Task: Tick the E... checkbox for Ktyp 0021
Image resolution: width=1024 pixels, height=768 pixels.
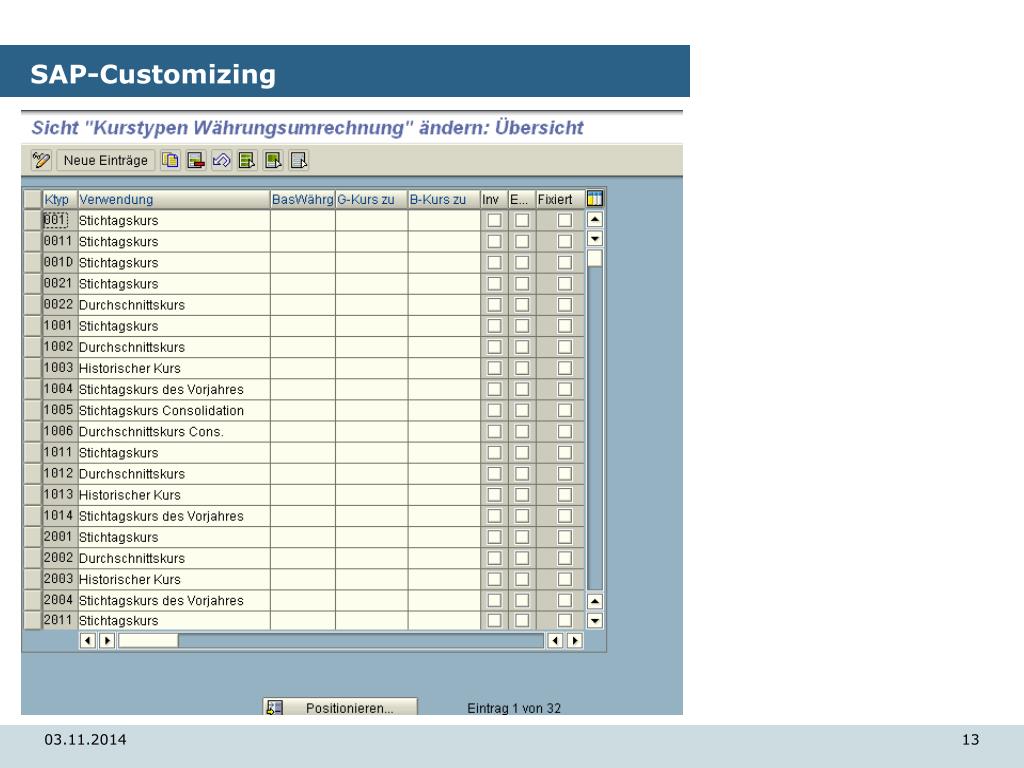Action: (522, 283)
